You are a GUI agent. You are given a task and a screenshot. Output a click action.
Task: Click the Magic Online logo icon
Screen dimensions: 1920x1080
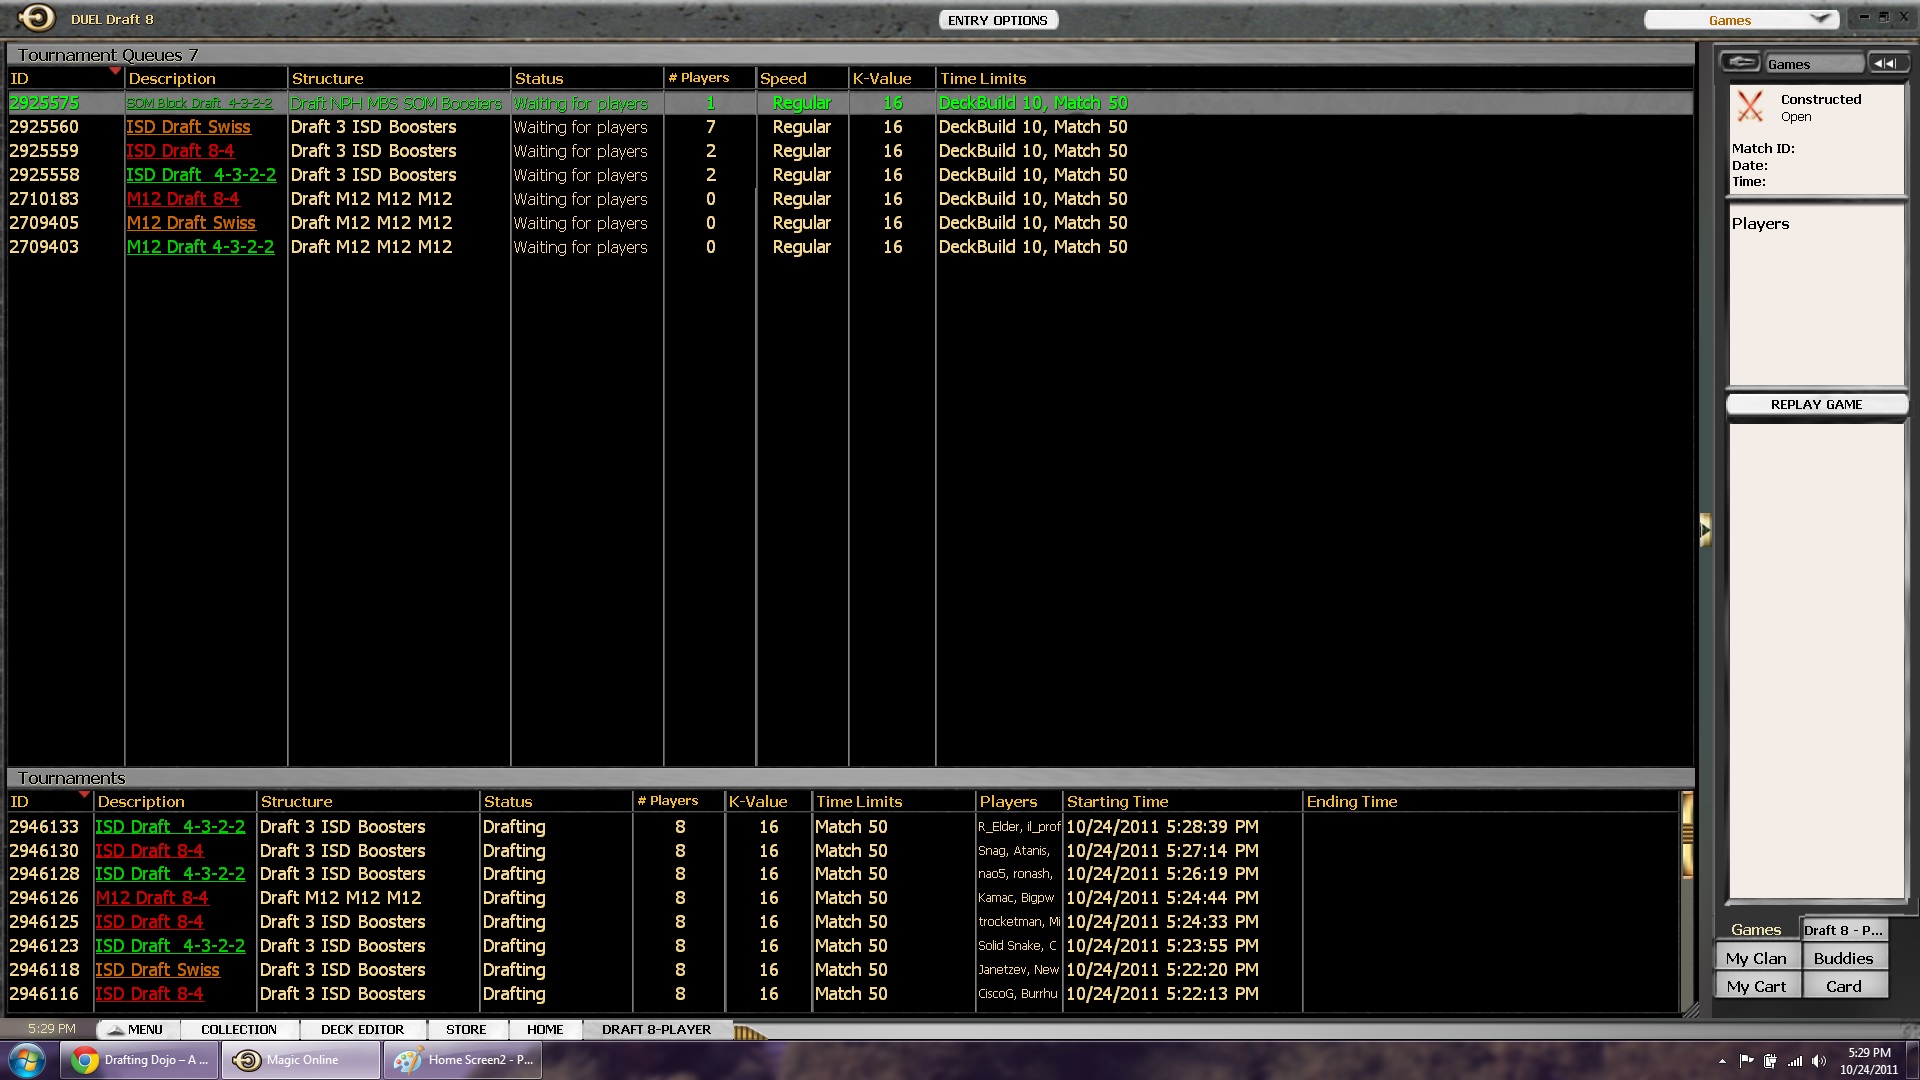point(37,18)
